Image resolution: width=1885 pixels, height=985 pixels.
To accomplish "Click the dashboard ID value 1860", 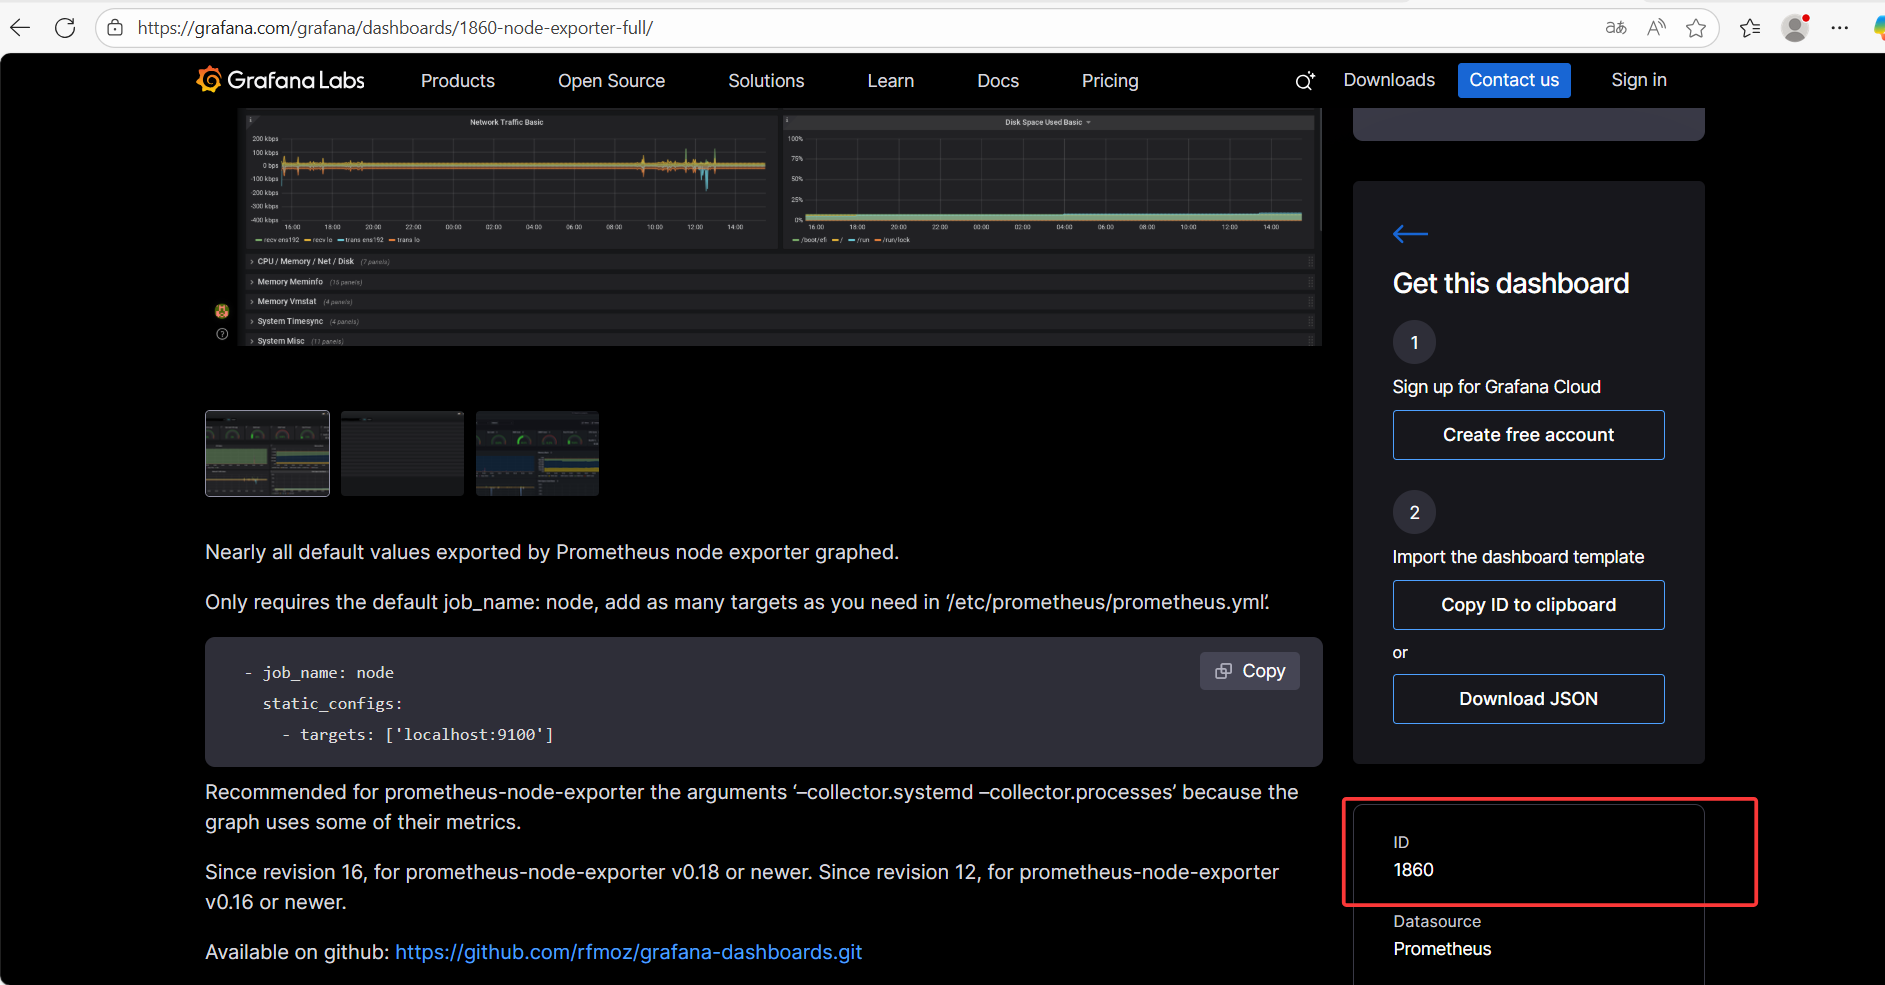I will pyautogui.click(x=1413, y=870).
